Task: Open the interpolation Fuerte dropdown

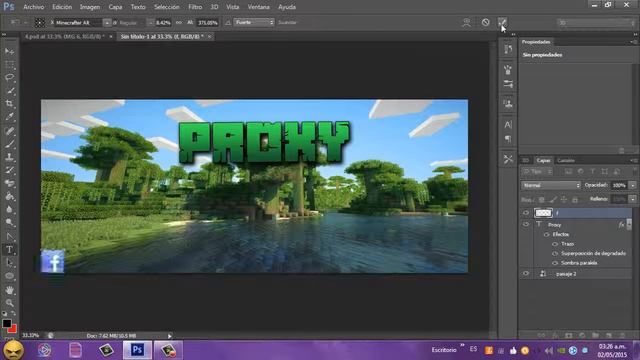Action: 254,22
